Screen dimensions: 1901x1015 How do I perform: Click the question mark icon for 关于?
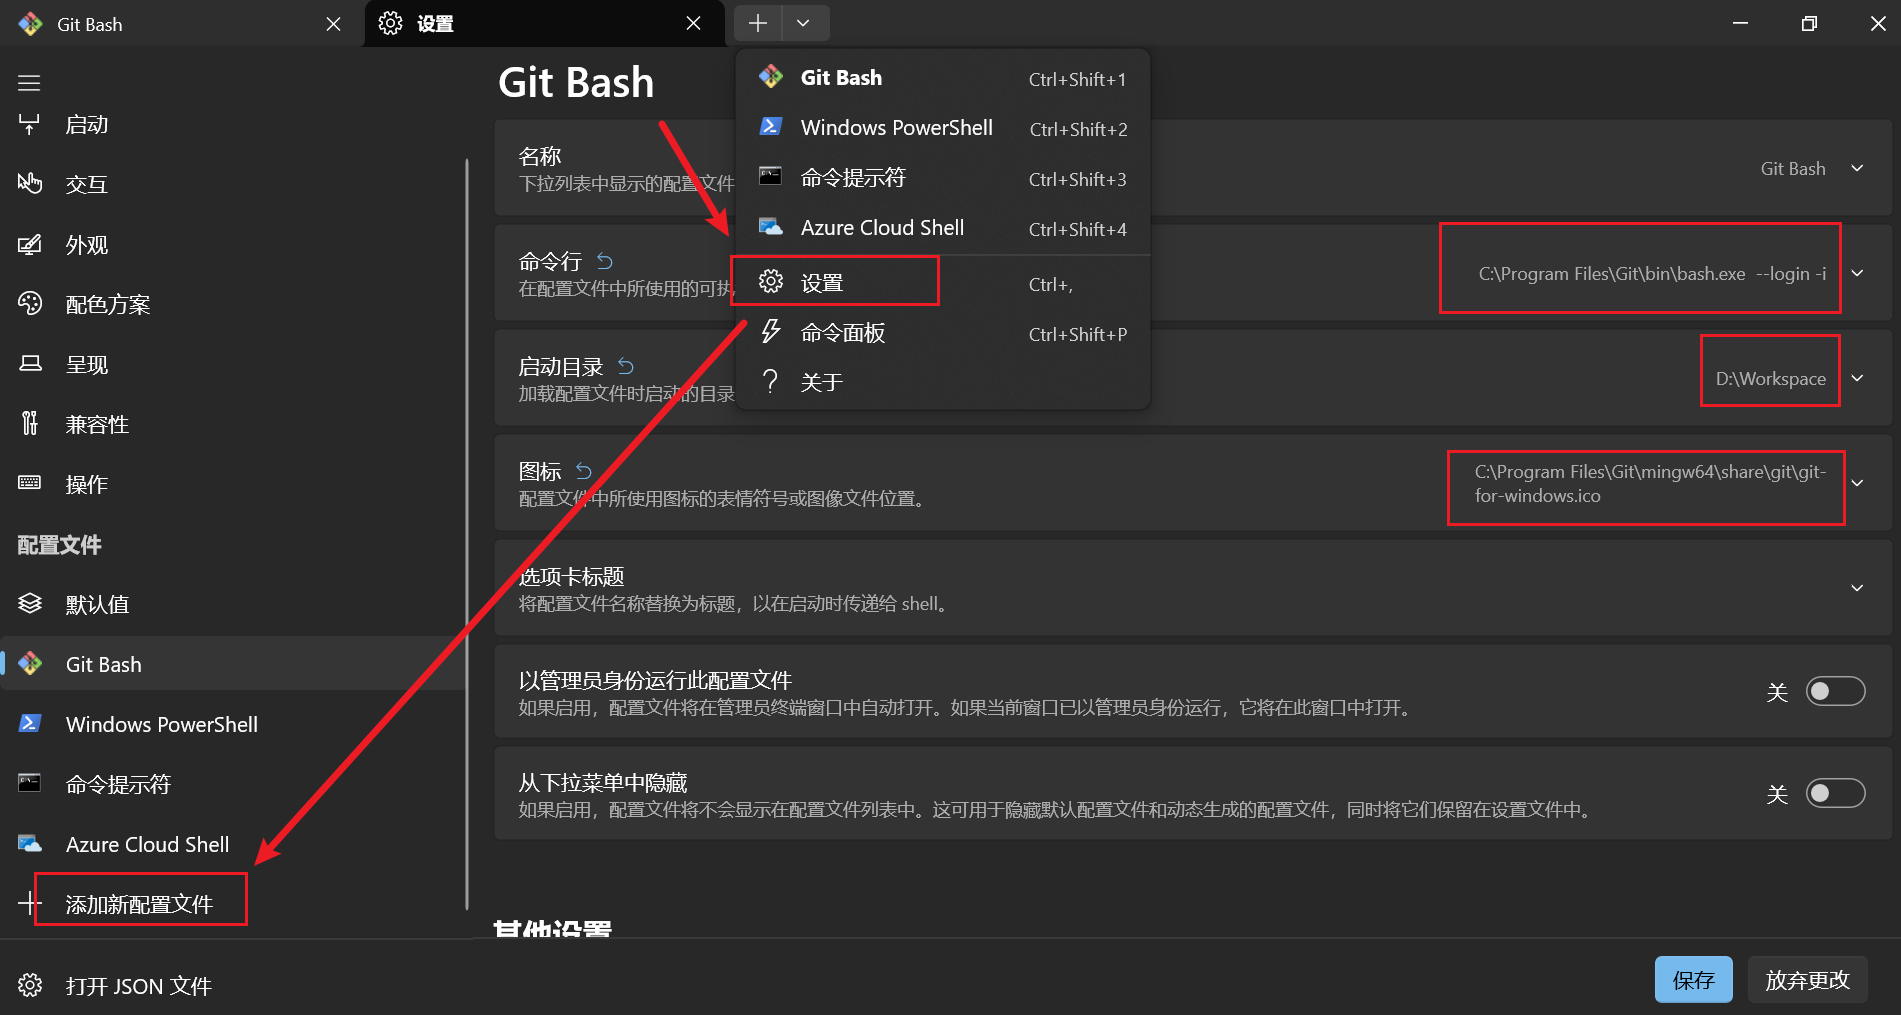[771, 381]
